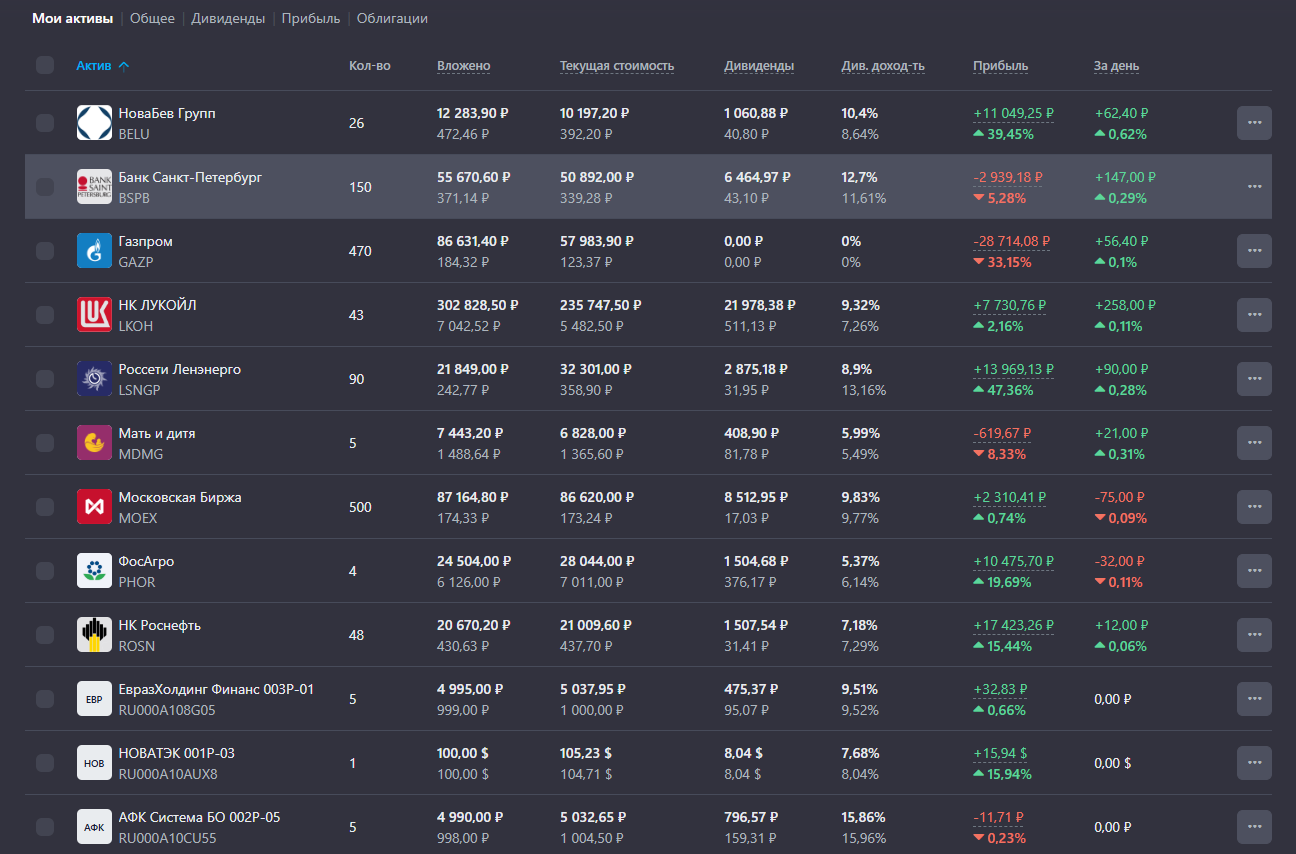Viewport: 1296px width, 854px height.
Task: Click the Мать и дитя logo icon
Action: (94, 443)
